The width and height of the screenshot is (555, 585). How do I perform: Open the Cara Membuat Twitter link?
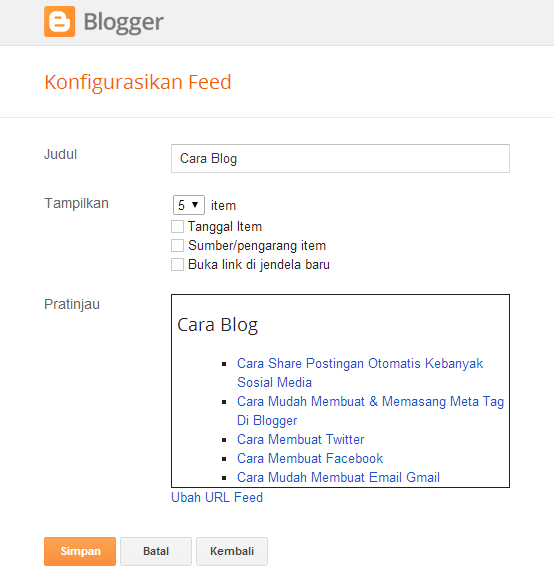pos(301,439)
